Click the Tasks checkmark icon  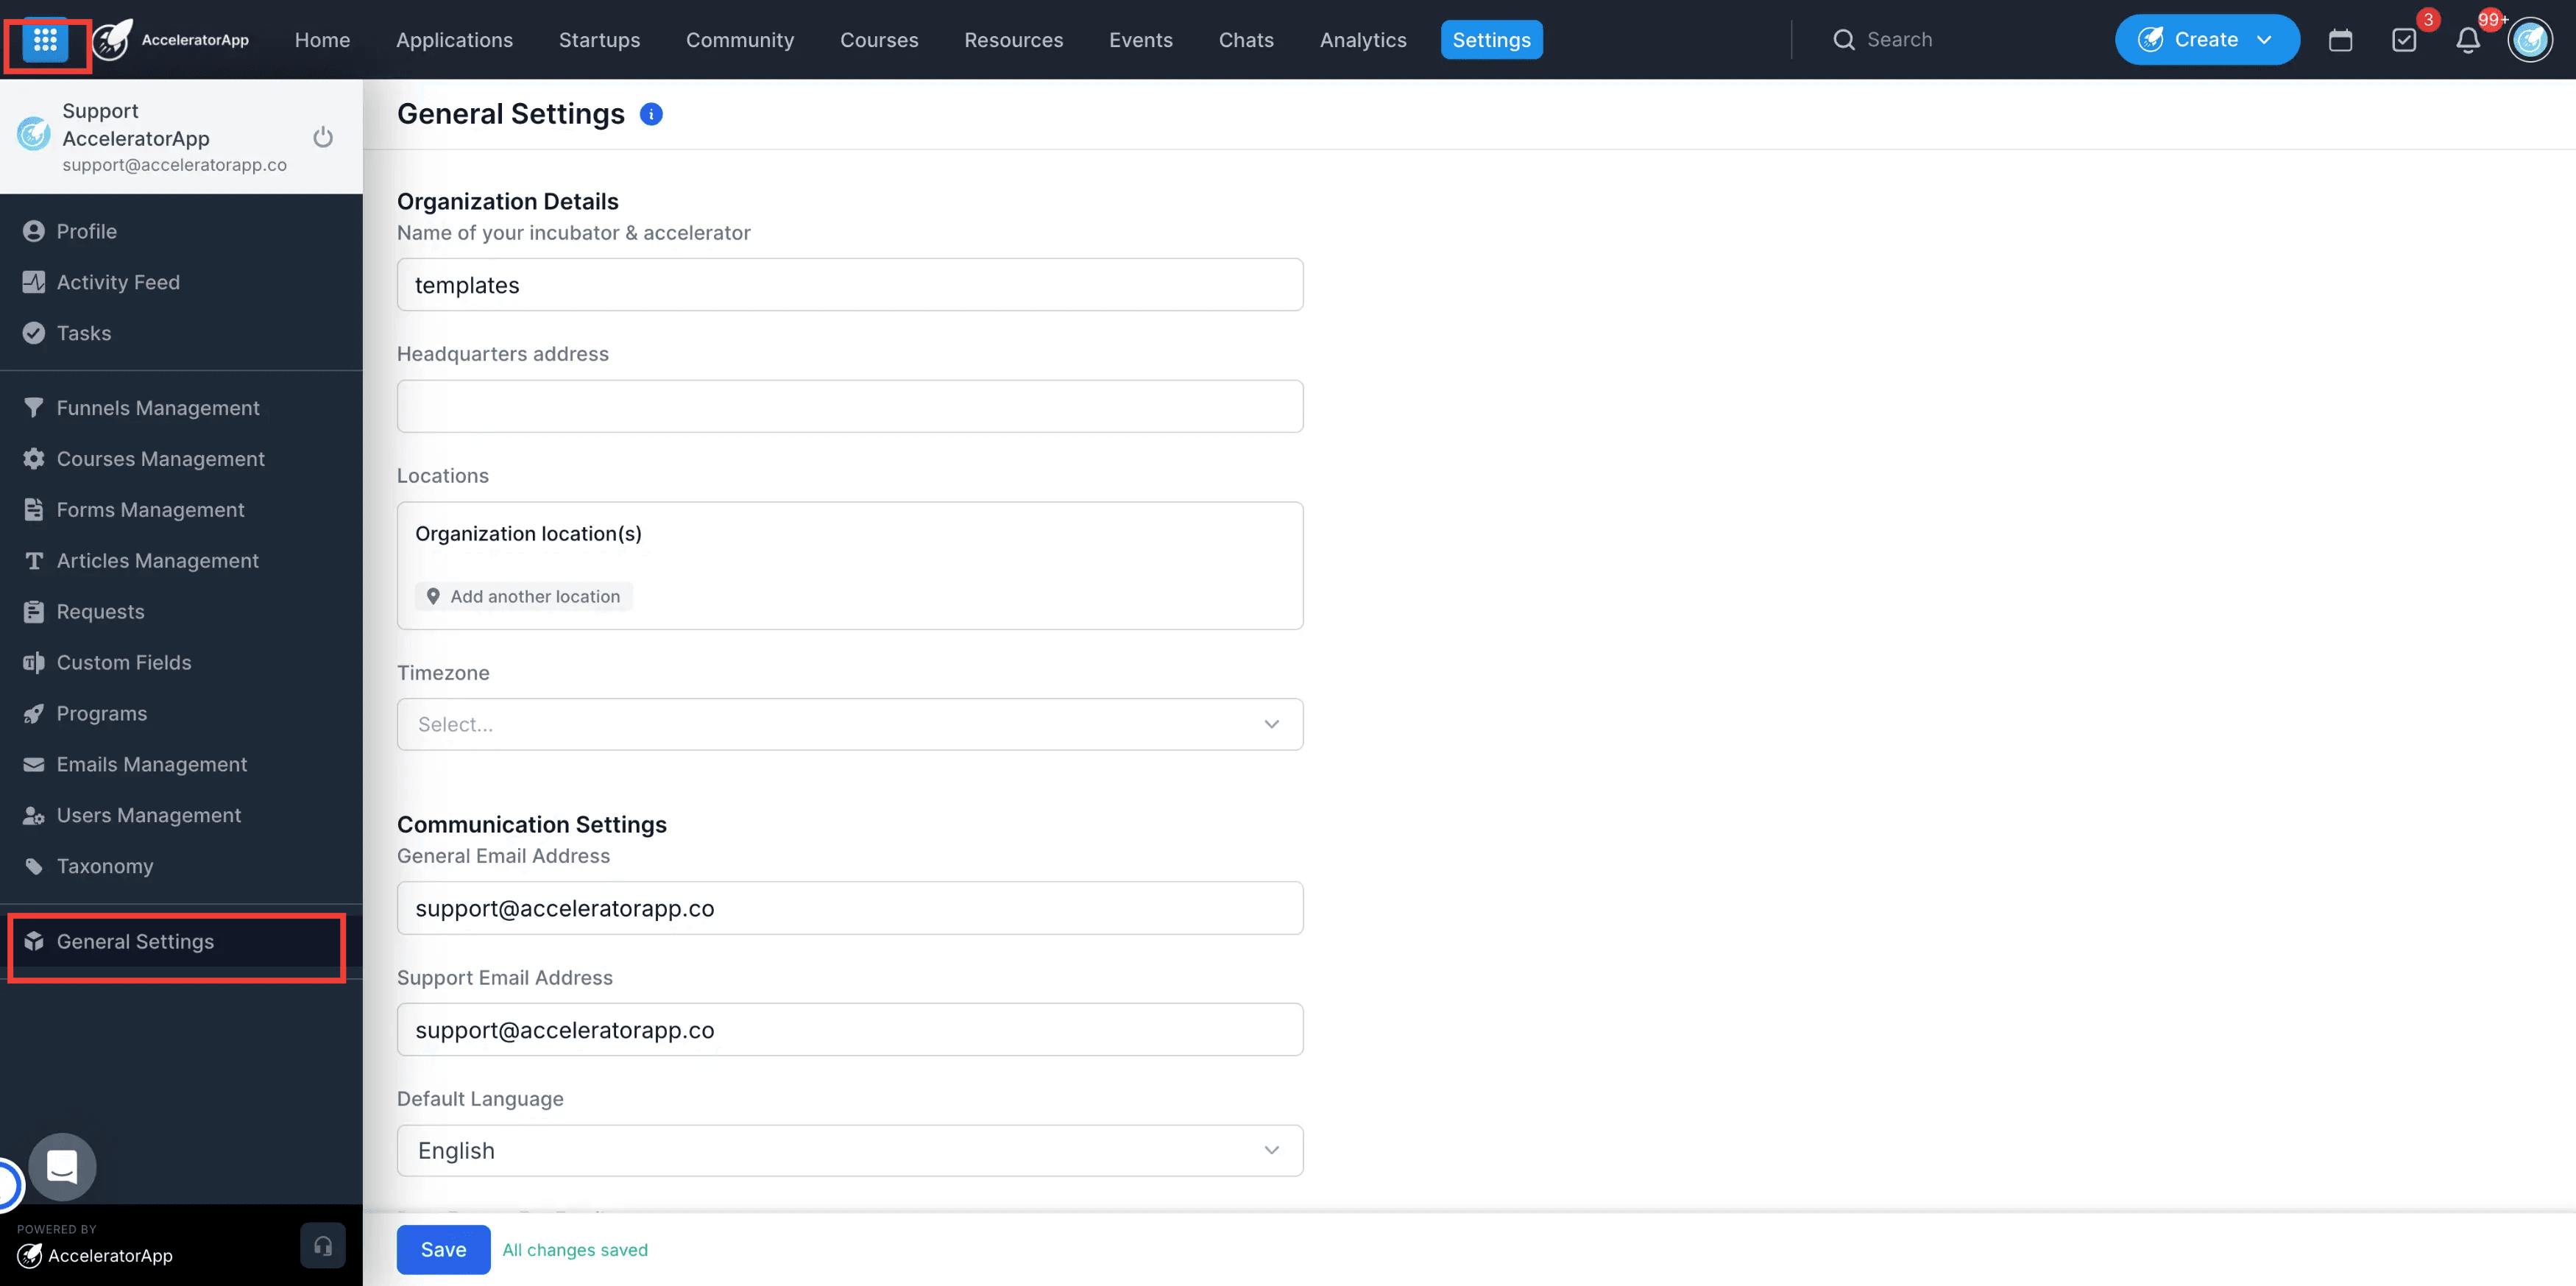34,333
